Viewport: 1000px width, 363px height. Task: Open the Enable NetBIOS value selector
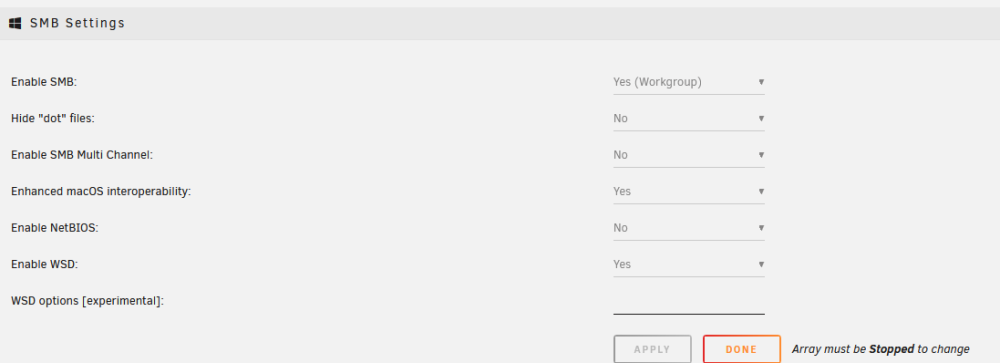pyautogui.click(x=689, y=228)
